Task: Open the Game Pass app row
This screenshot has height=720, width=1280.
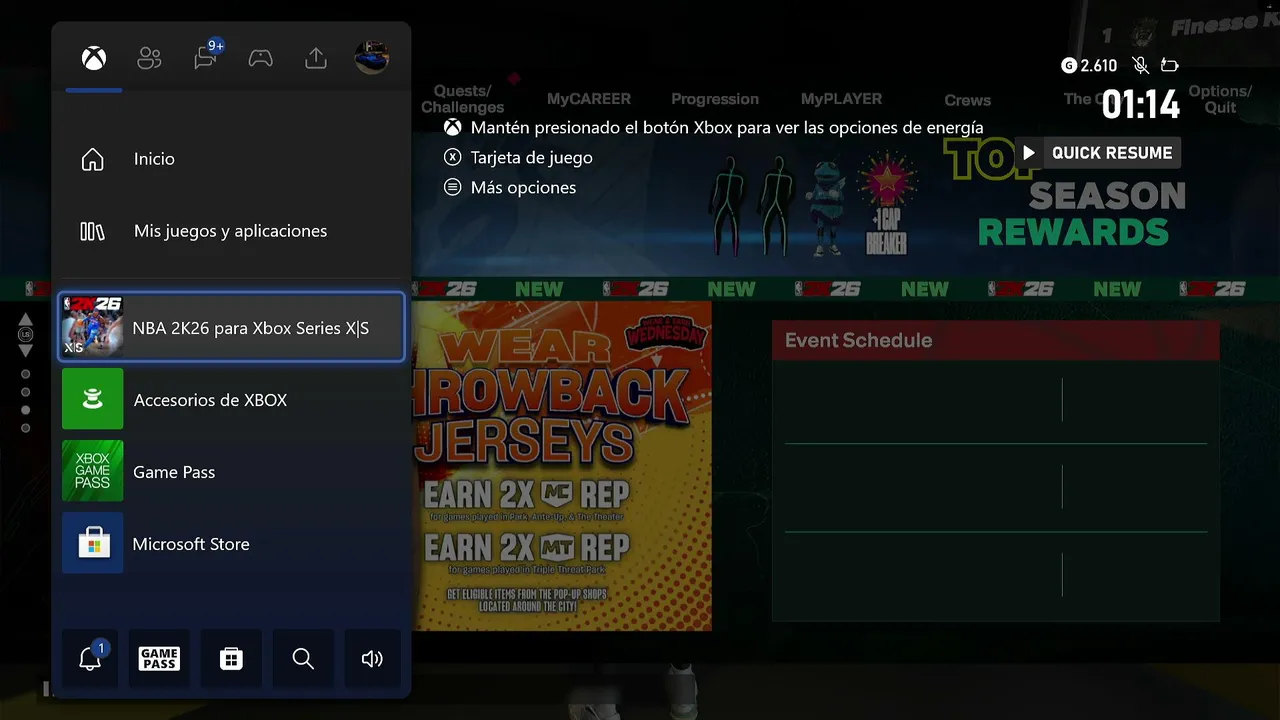Action: pos(231,471)
